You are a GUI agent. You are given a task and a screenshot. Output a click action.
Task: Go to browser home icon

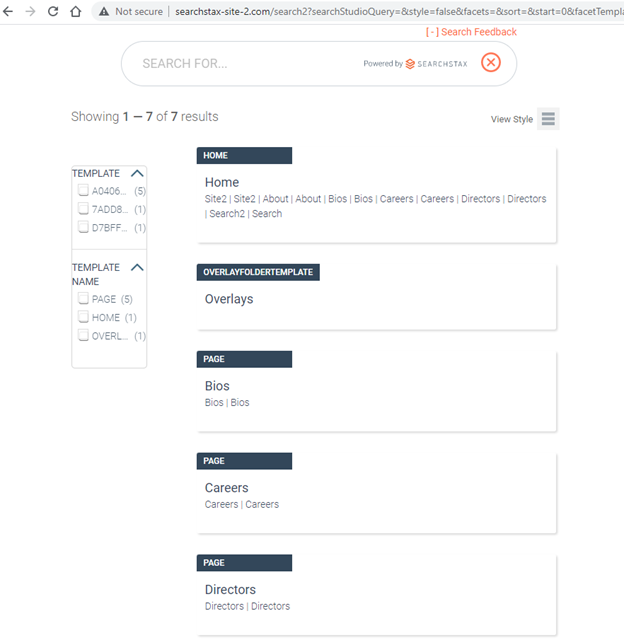[x=76, y=11]
